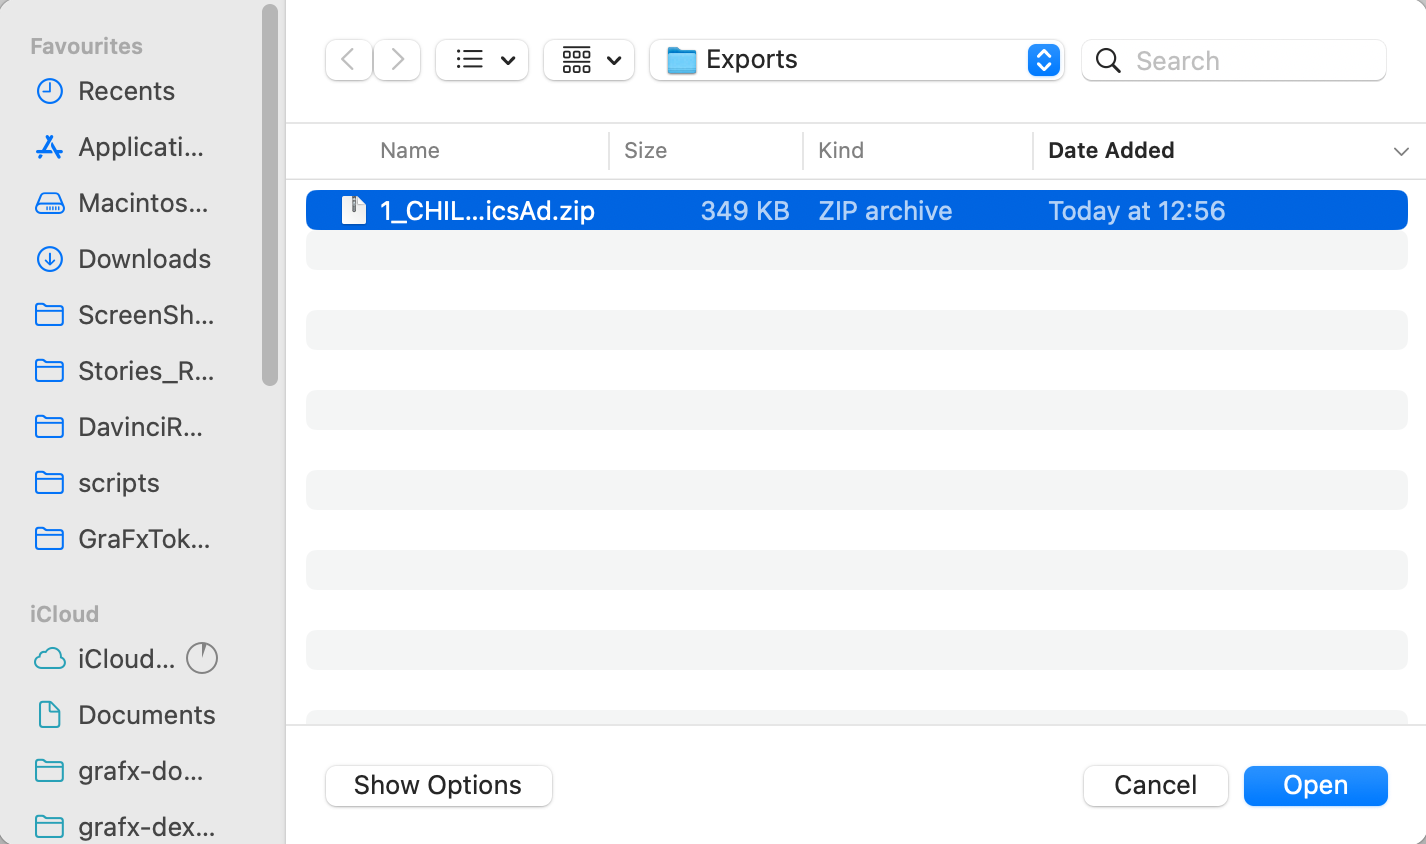Screen dimensions: 1426x844
Task: Open the Exports folder location popup
Action: (856, 60)
